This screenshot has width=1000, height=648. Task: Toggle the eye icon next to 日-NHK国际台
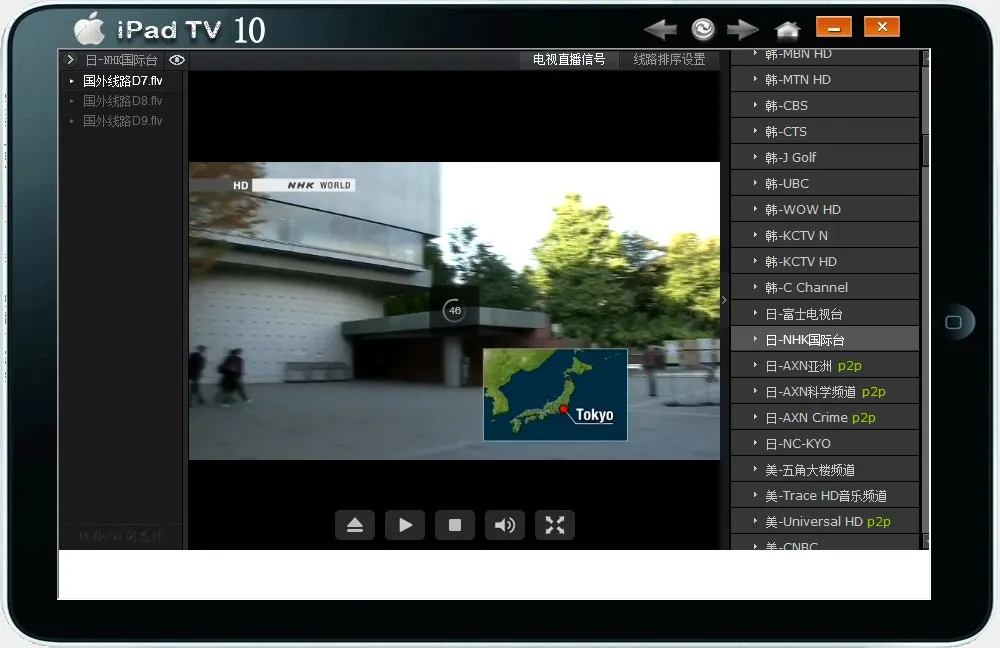click(177, 60)
